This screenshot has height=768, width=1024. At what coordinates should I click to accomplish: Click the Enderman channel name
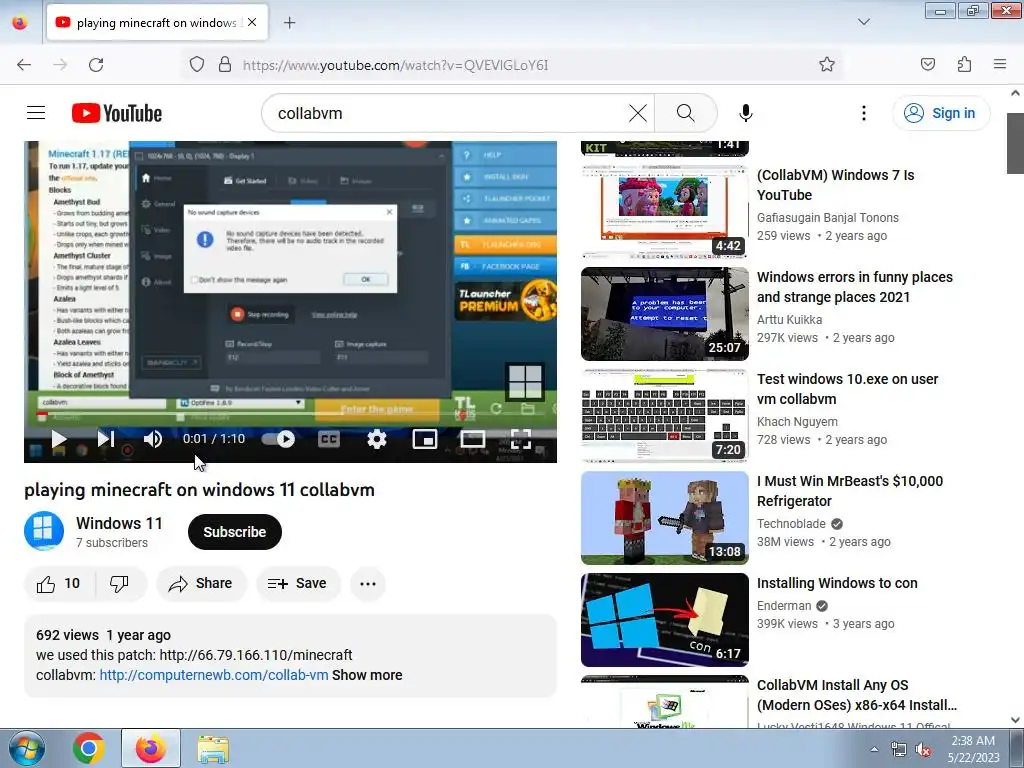[x=784, y=605]
